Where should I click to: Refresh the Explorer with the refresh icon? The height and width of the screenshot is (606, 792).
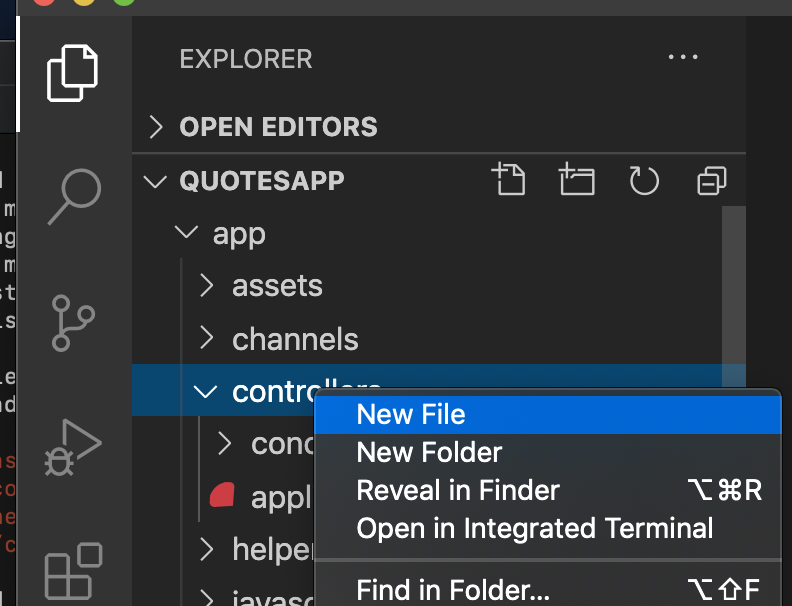click(644, 180)
